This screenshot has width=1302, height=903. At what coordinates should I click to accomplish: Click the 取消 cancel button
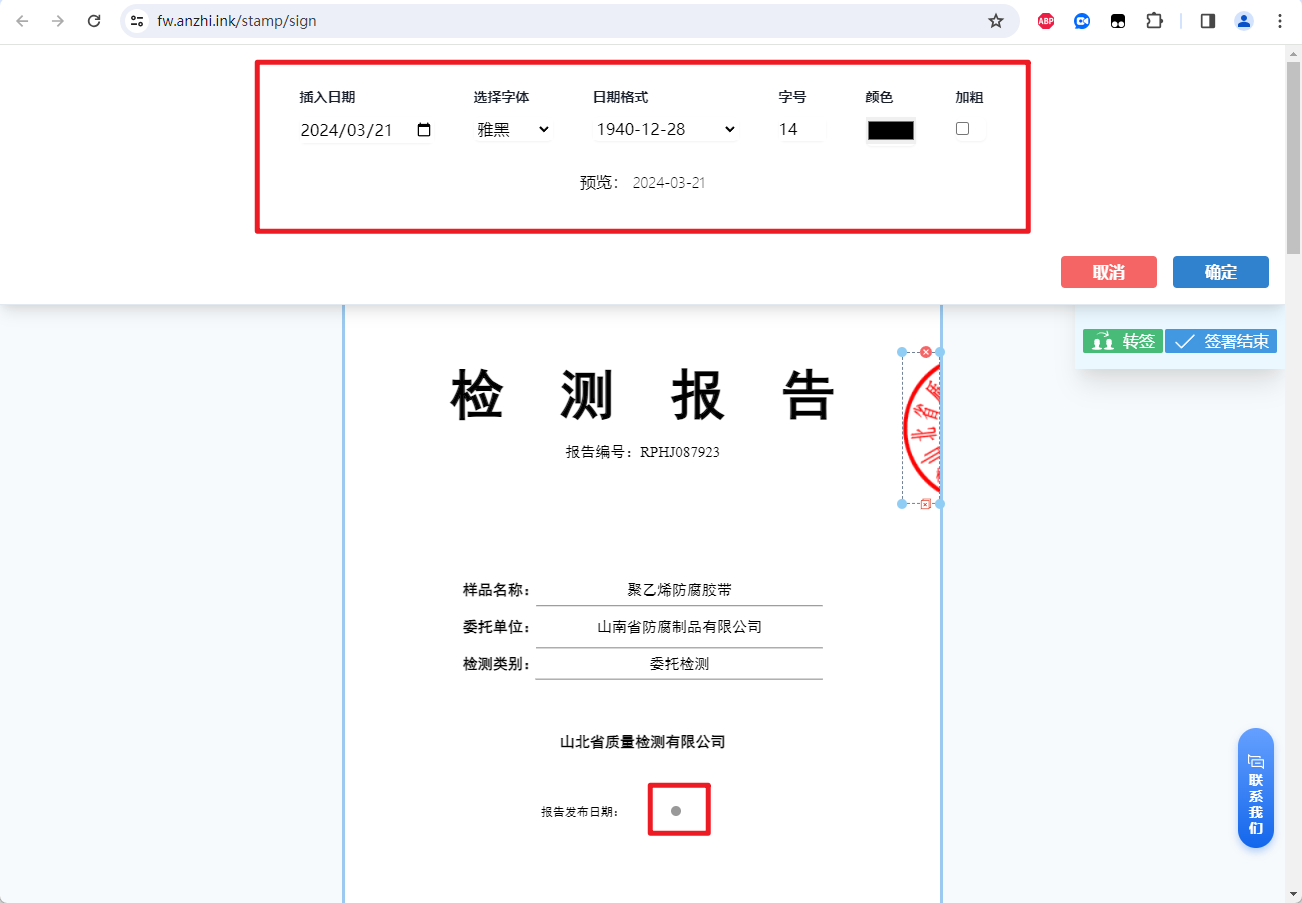coord(1108,272)
